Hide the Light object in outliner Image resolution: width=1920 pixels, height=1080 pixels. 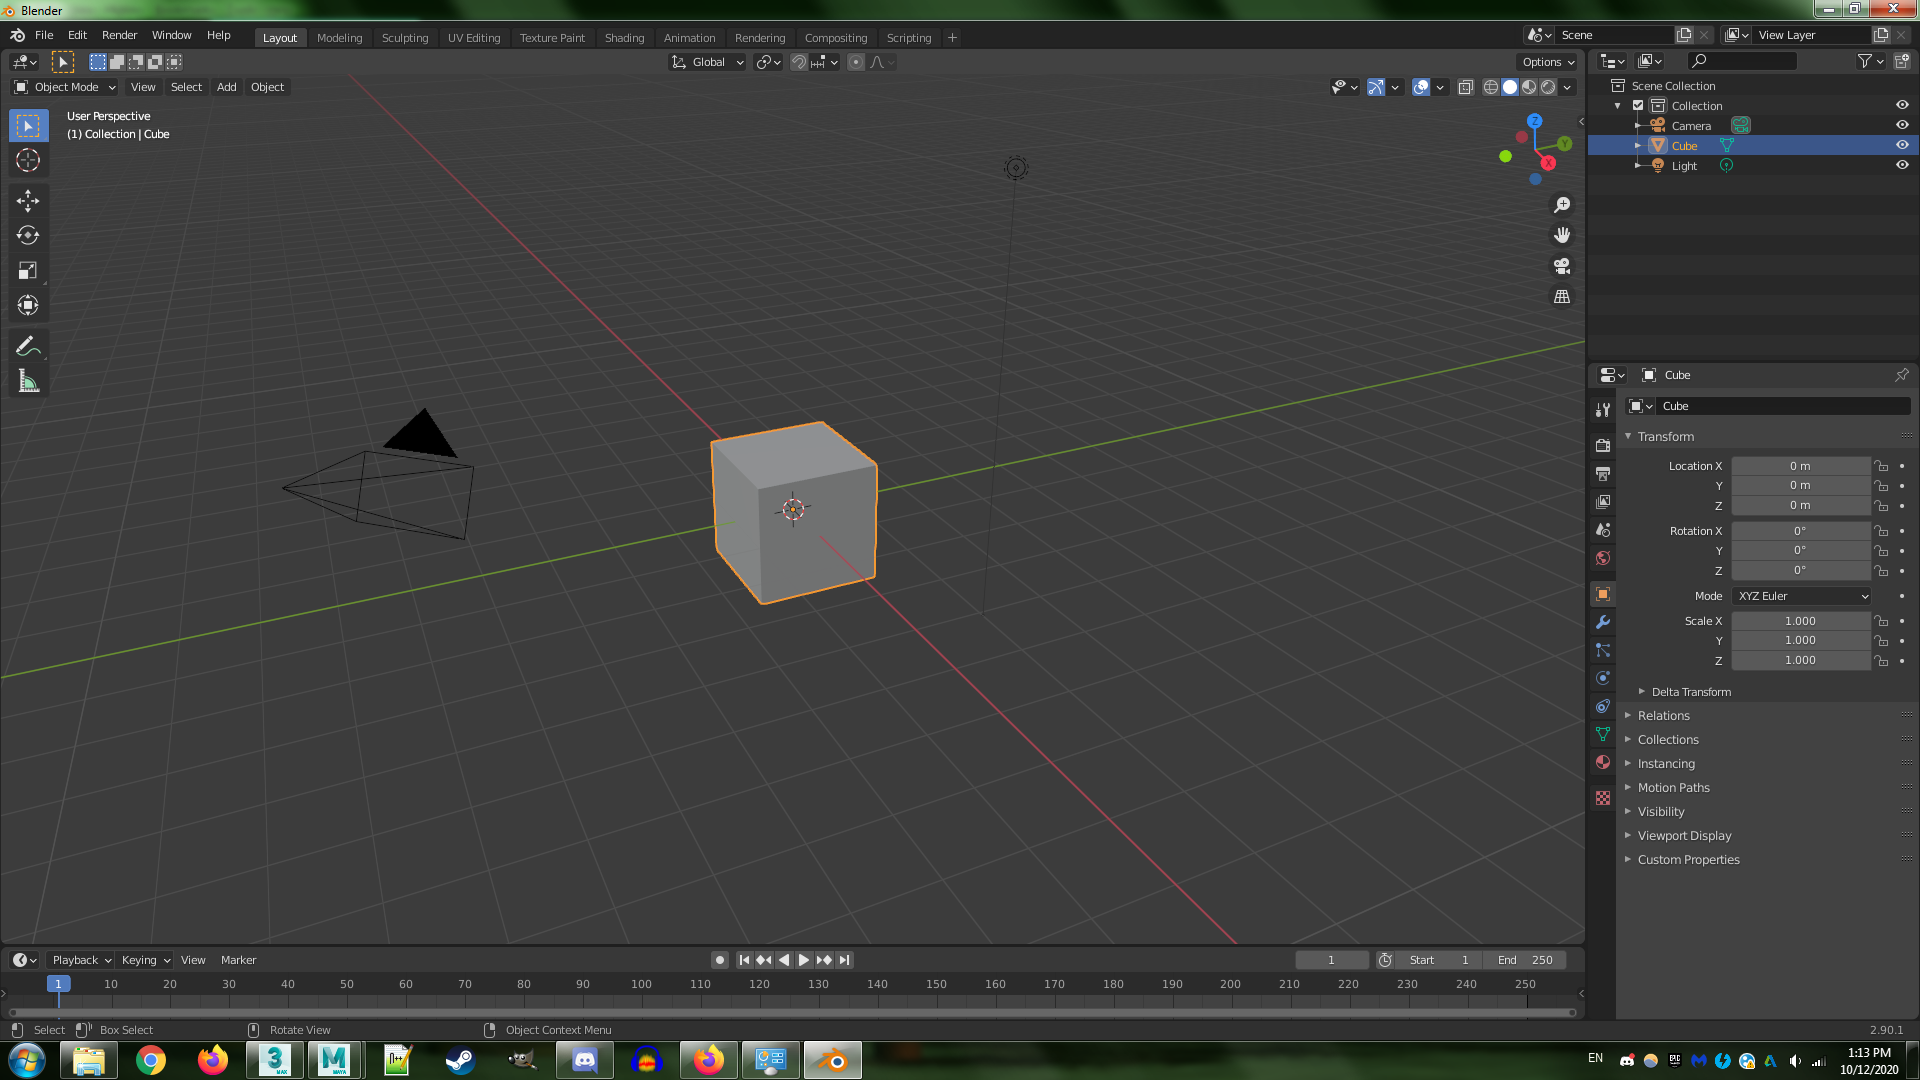coord(1902,165)
